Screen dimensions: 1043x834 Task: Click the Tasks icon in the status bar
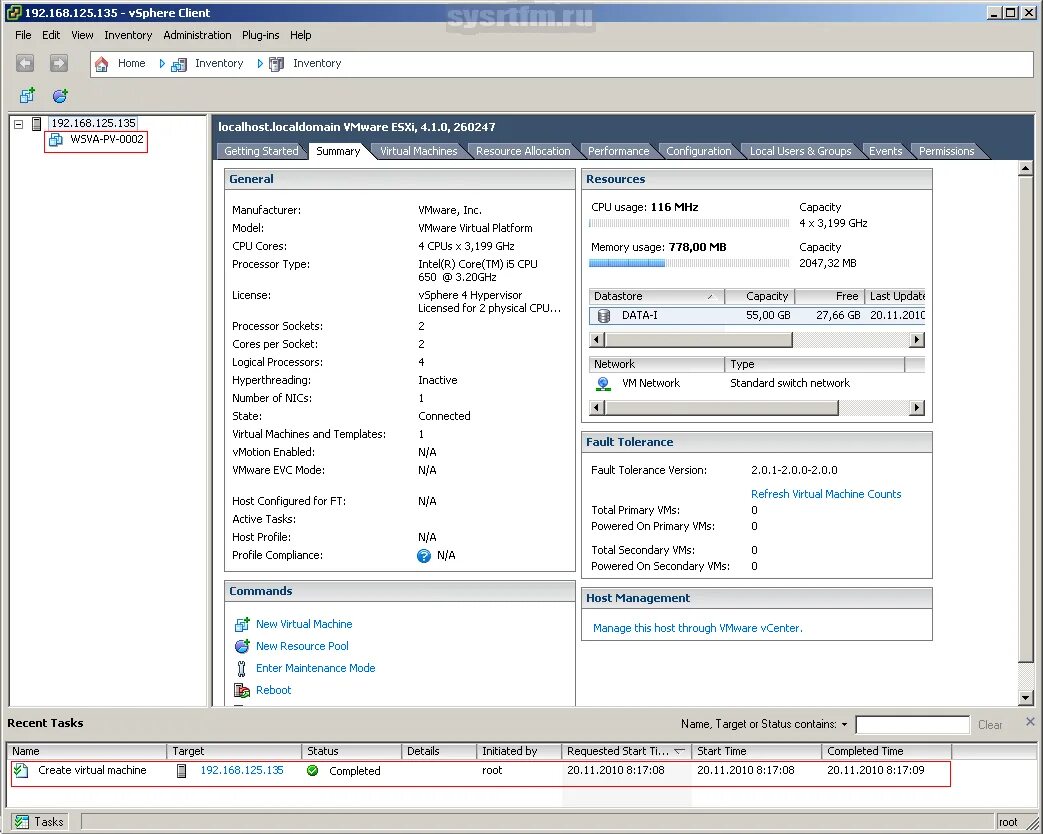click(x=22, y=822)
